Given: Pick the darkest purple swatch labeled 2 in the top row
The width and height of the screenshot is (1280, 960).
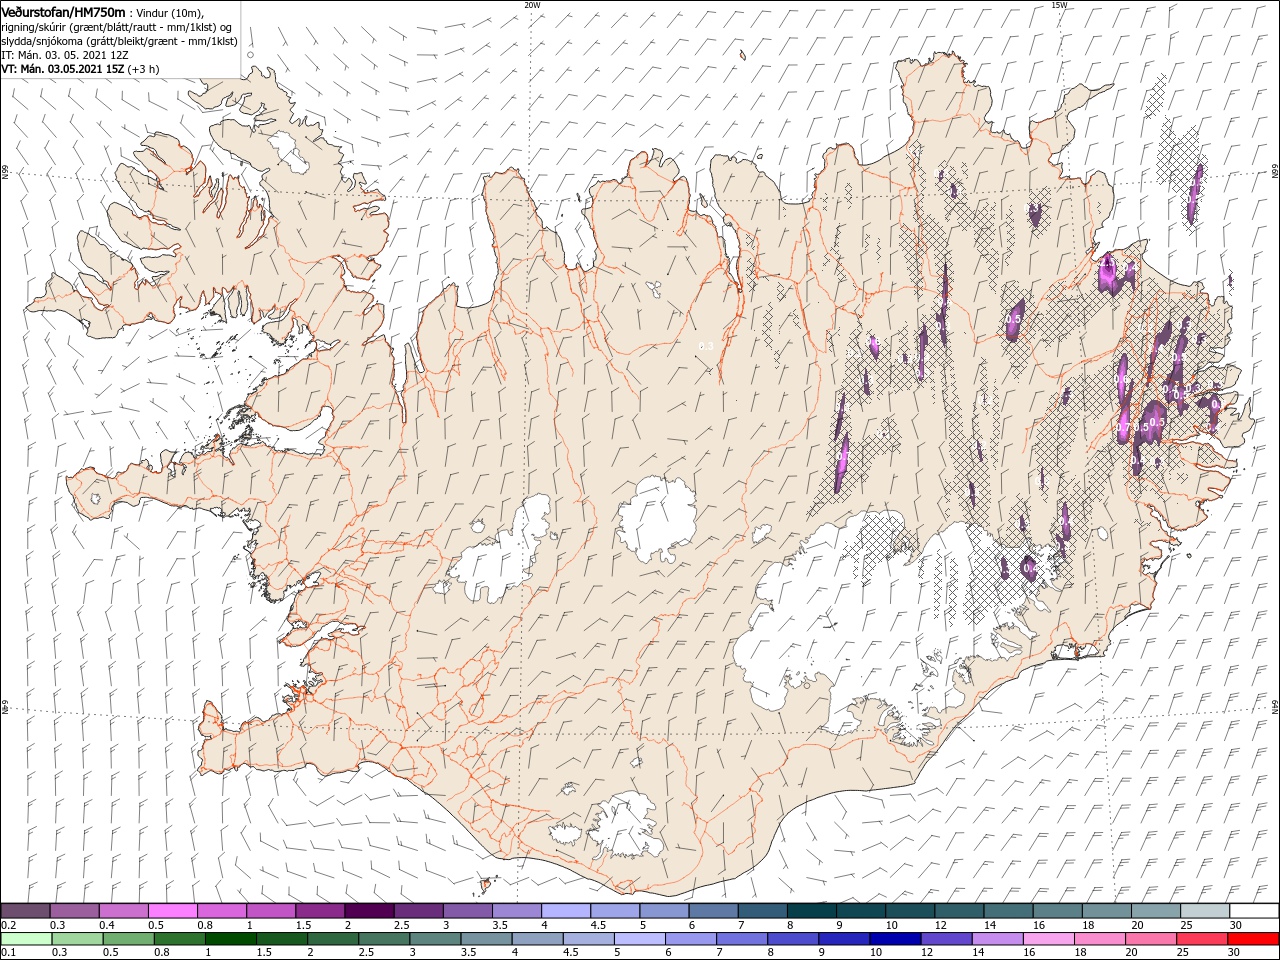Looking at the screenshot, I should pos(369,911).
